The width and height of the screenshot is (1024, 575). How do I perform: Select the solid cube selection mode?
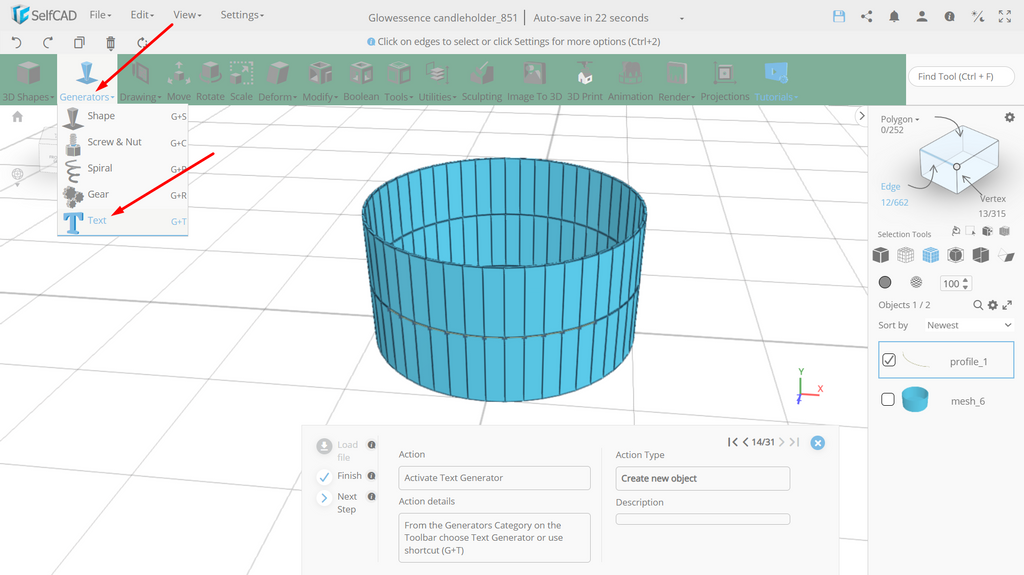point(880,255)
